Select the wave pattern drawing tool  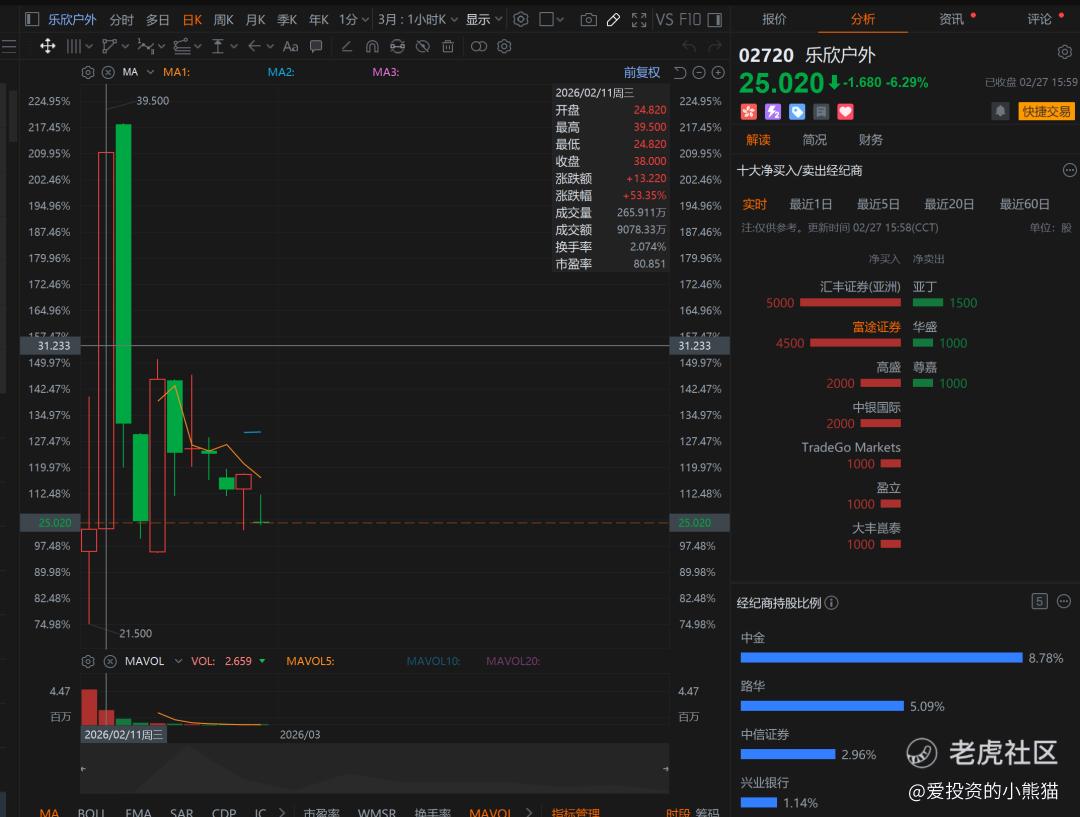145,46
